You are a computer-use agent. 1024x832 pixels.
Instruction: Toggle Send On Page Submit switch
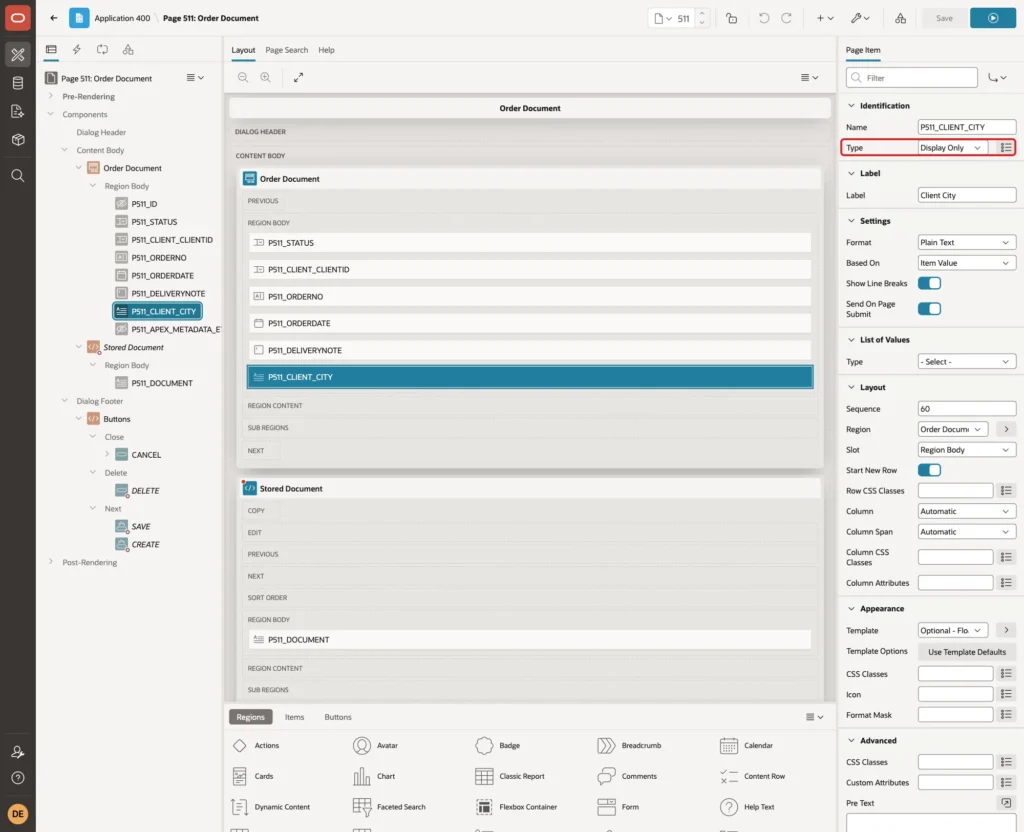[929, 309]
